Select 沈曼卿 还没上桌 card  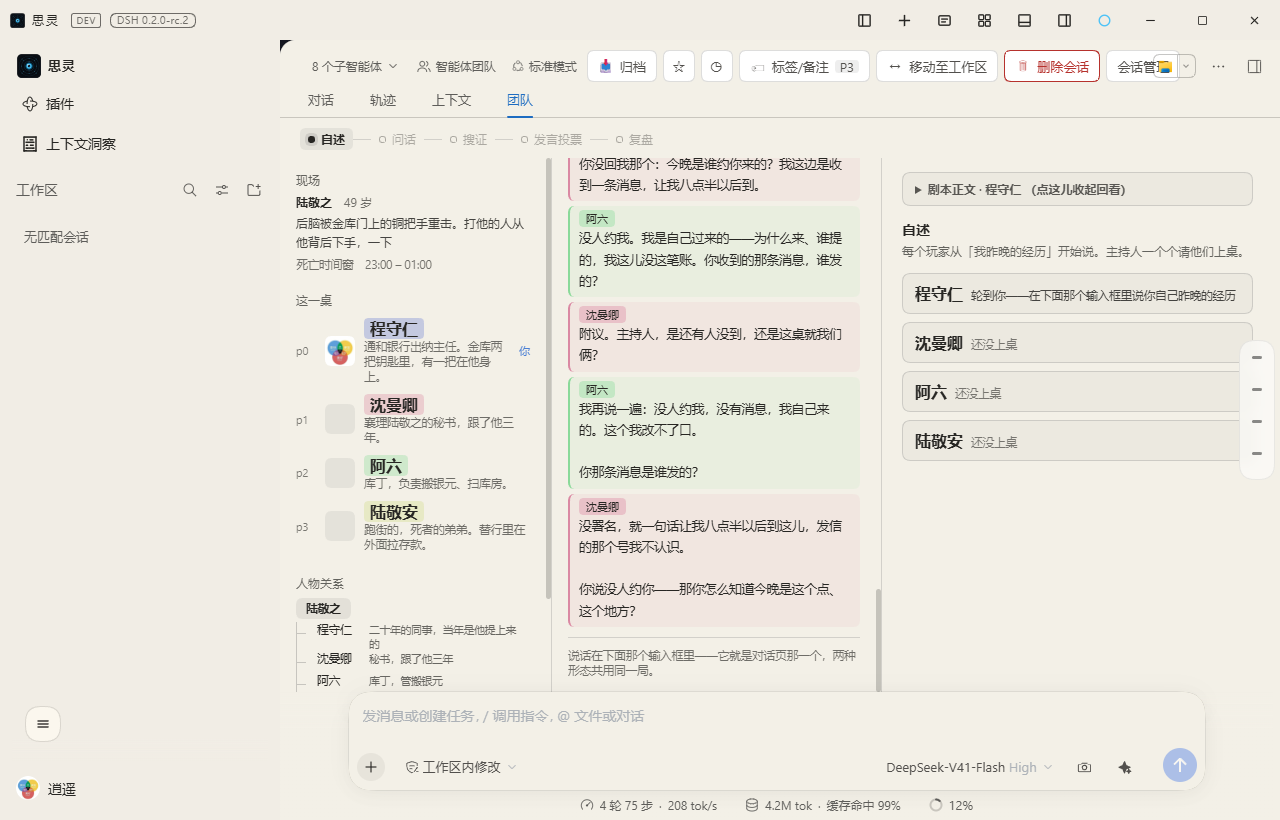click(1077, 343)
